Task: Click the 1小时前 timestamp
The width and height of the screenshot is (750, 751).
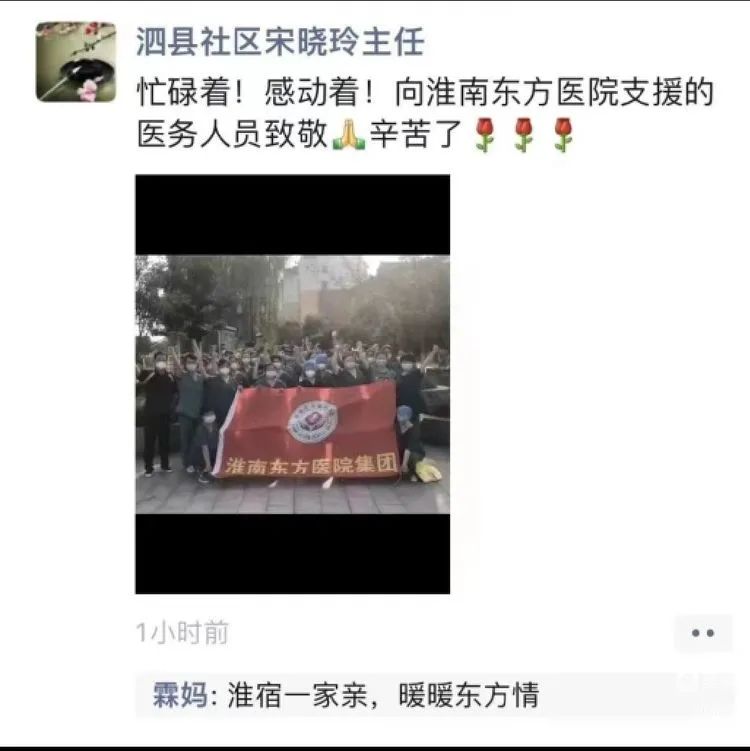Action: coord(182,633)
